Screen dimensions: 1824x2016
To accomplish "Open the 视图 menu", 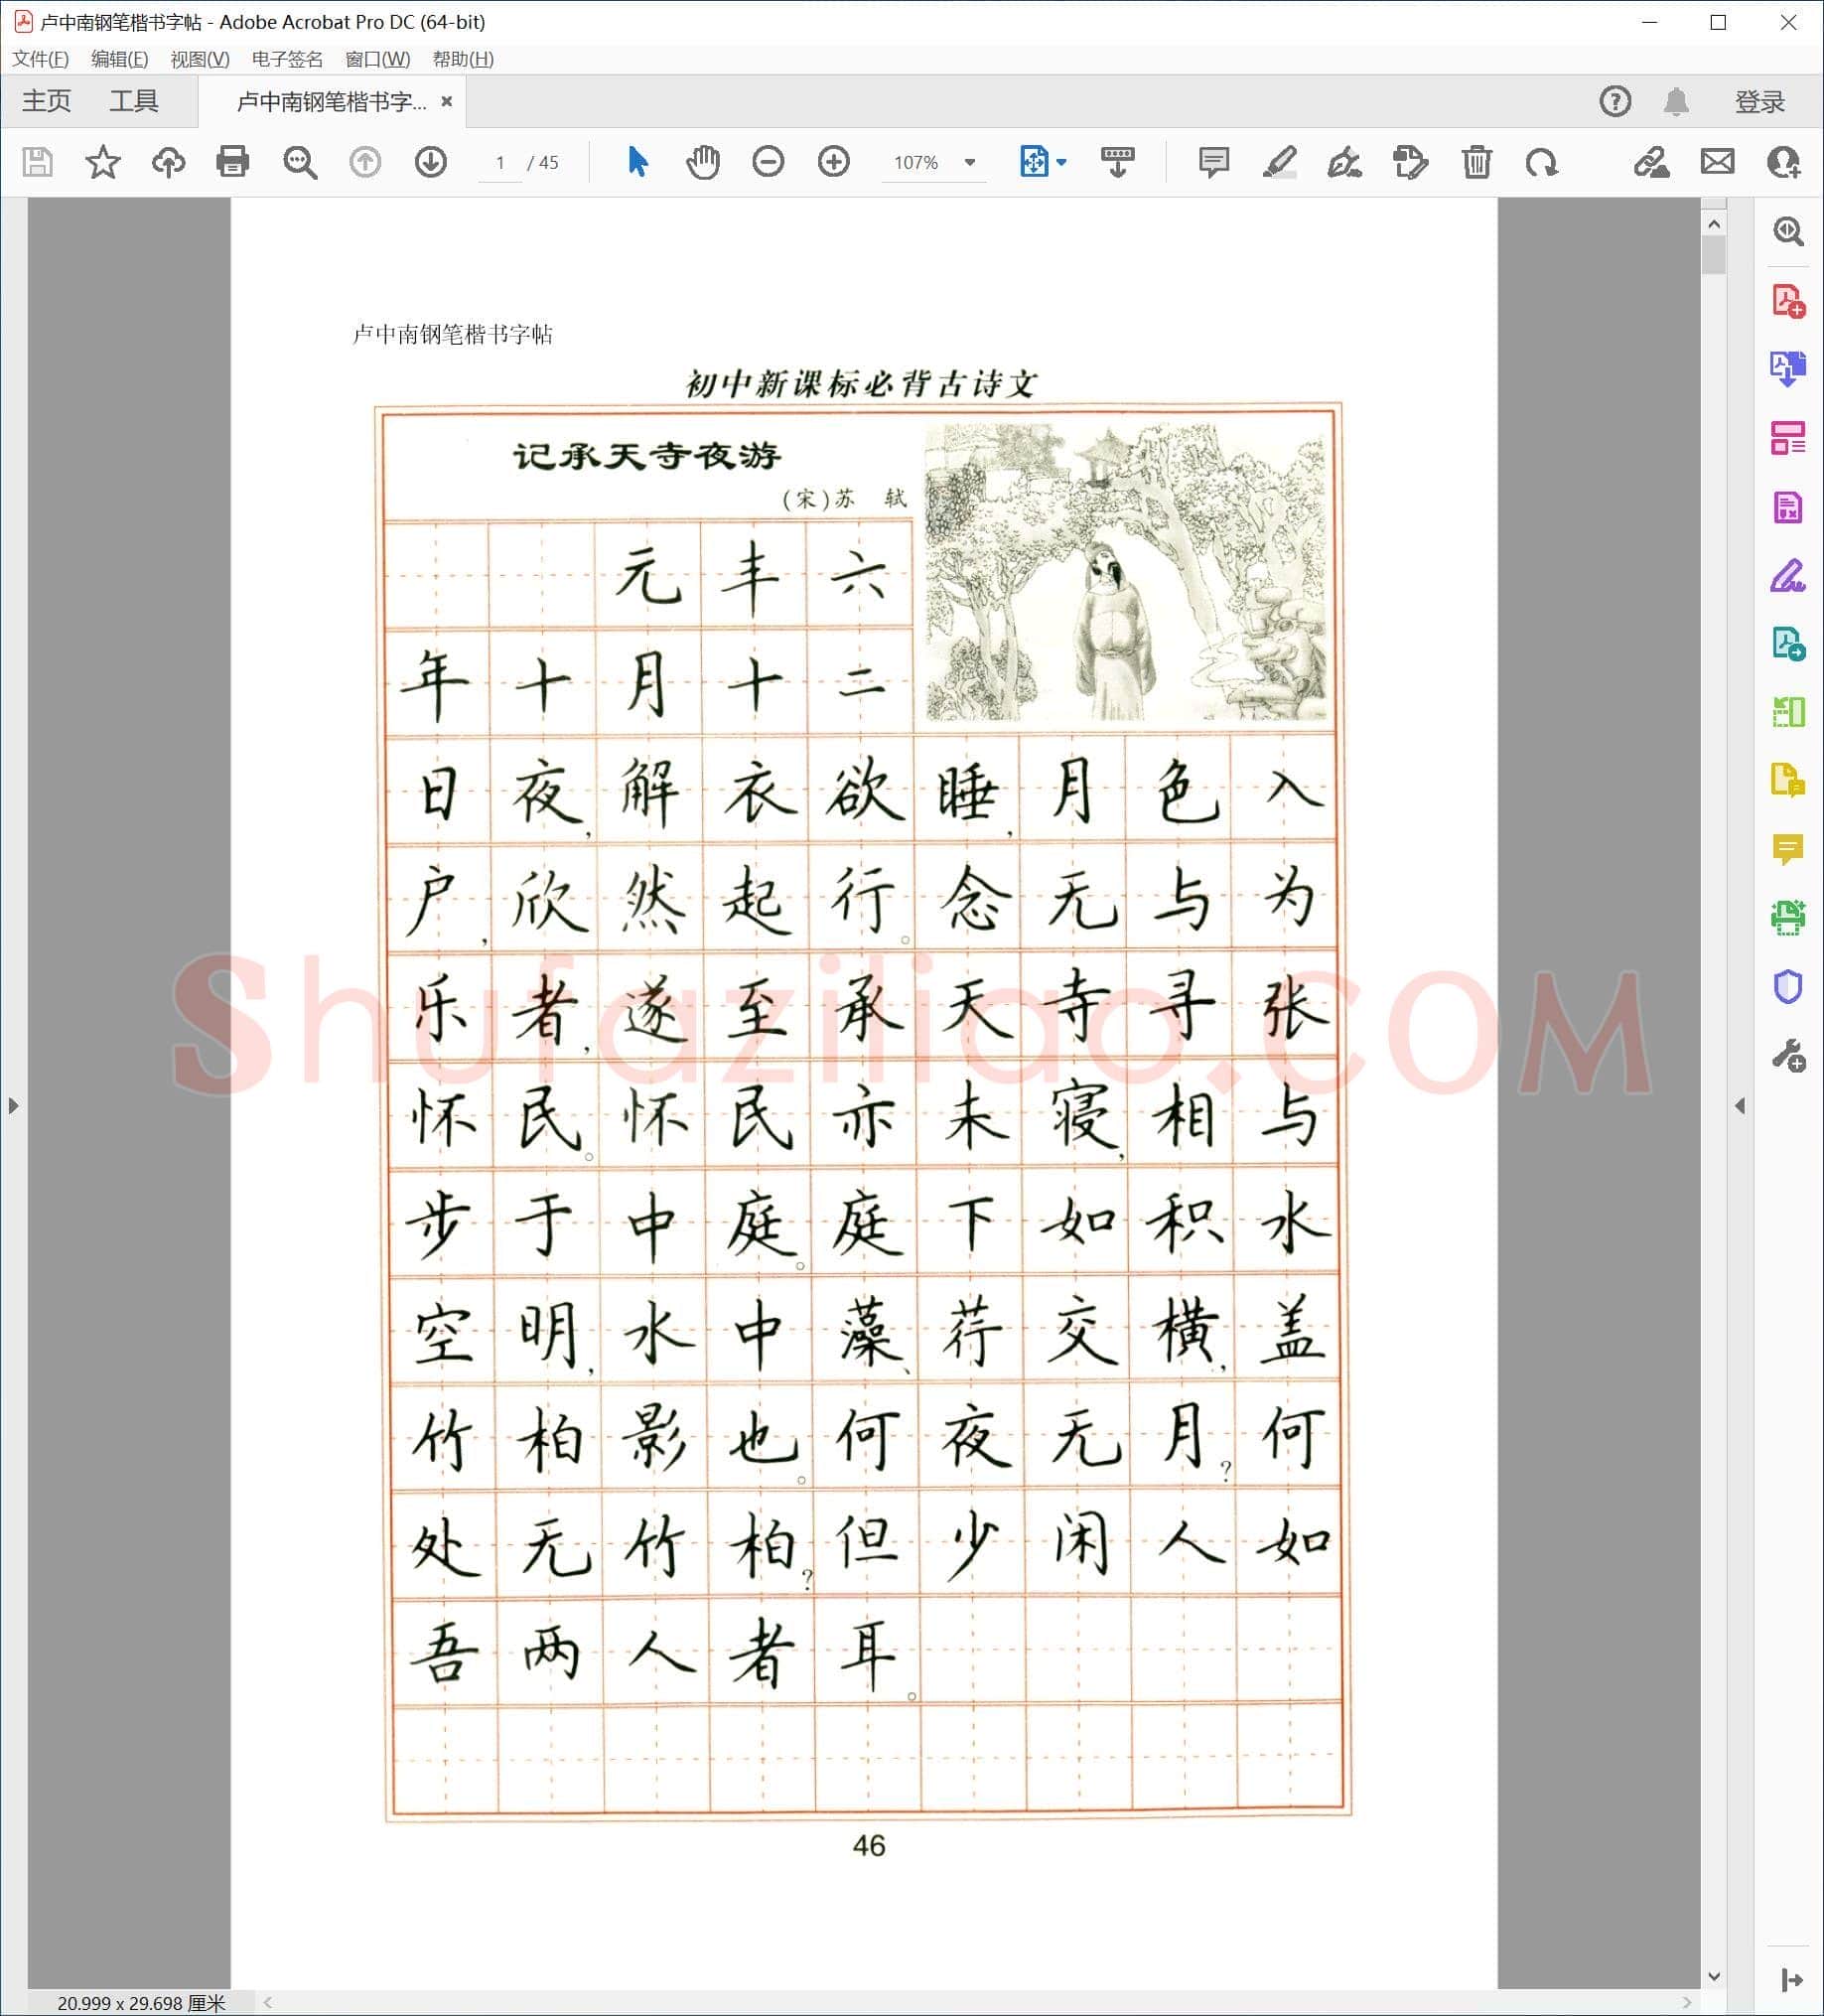I will tap(200, 59).
